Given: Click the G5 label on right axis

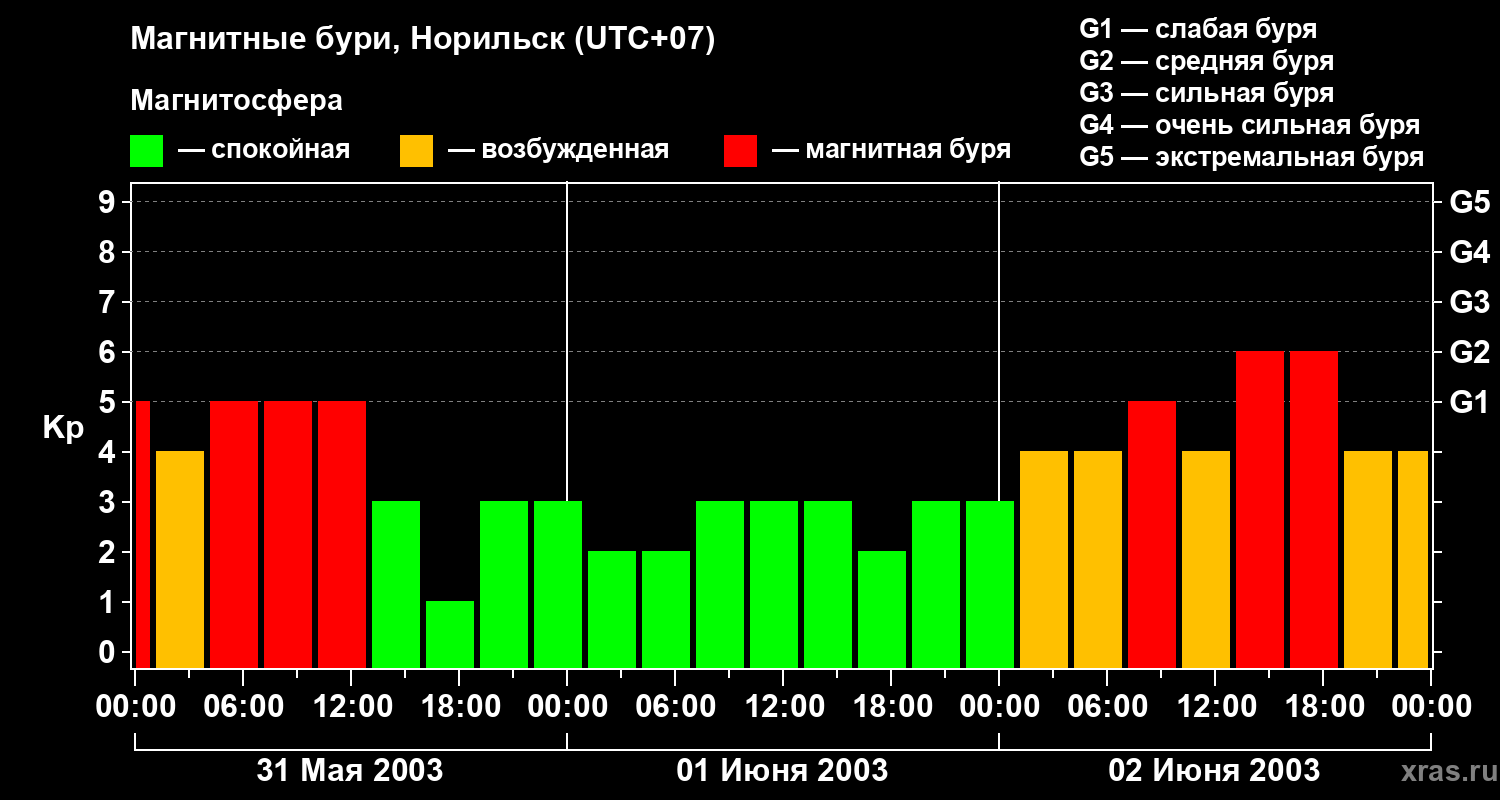Looking at the screenshot, I should tap(1470, 203).
